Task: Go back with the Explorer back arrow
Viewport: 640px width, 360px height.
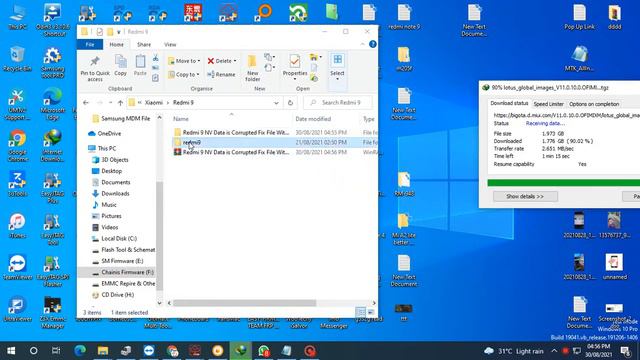Action: pyautogui.click(x=86, y=102)
